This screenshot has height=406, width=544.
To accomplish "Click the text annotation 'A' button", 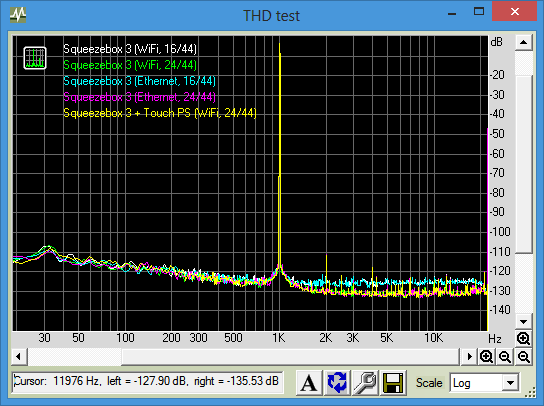I will coord(309,382).
